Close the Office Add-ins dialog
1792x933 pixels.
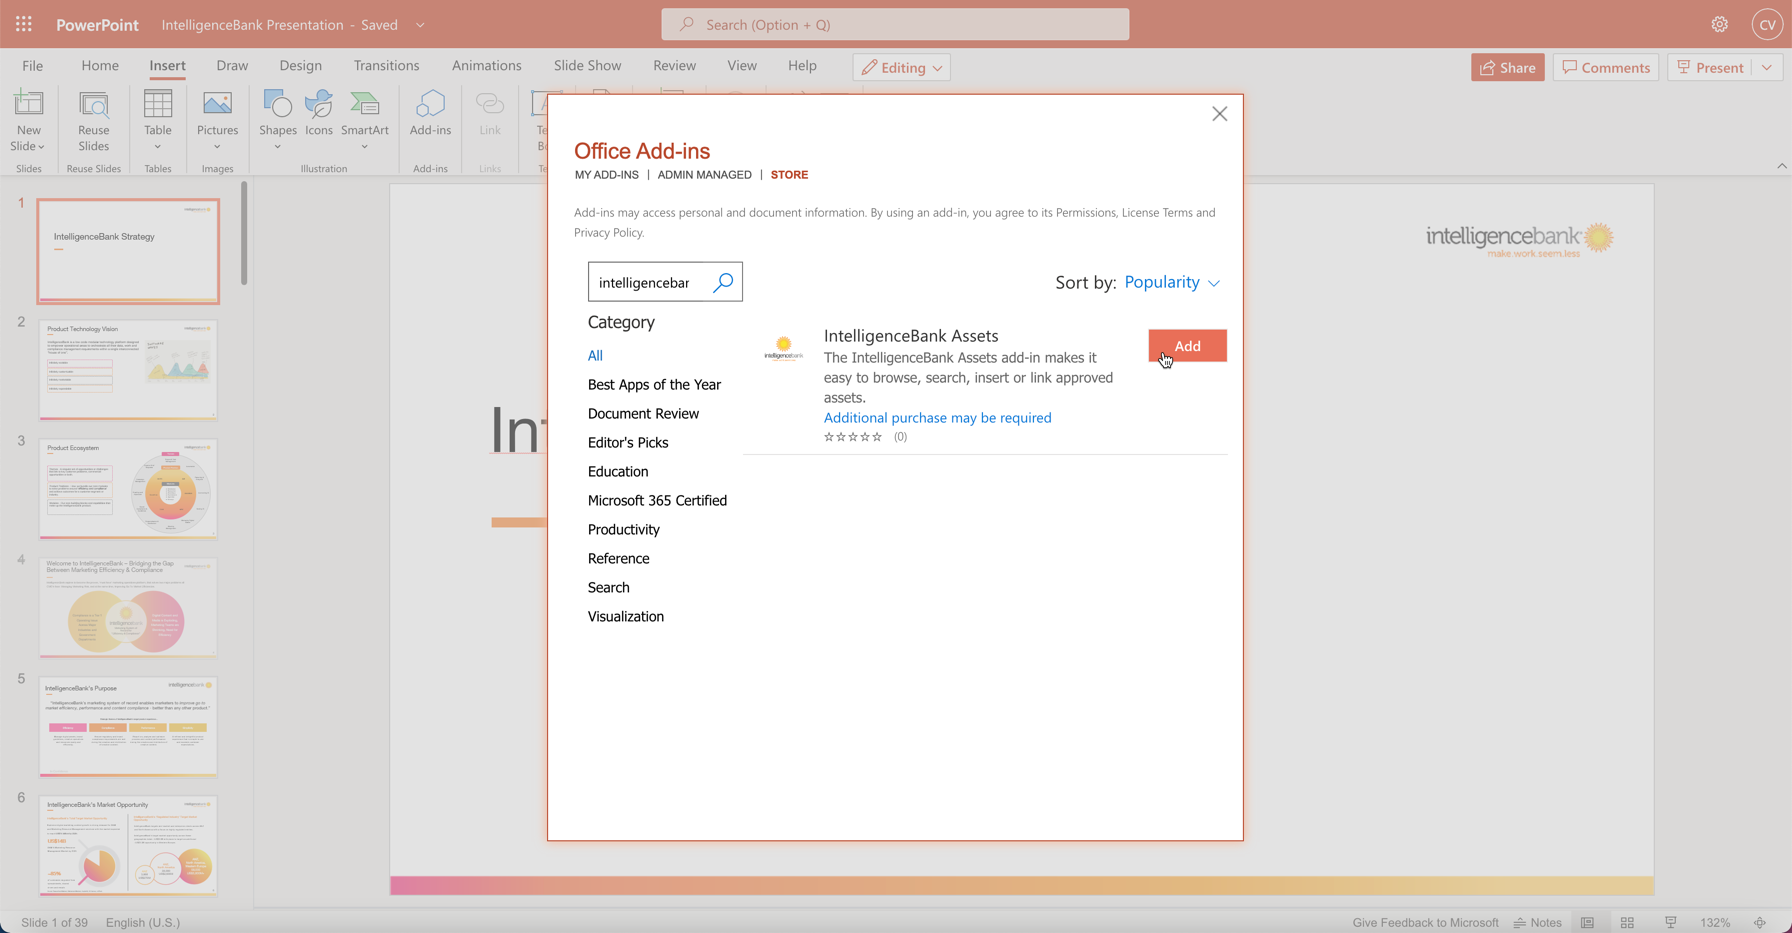(1219, 114)
